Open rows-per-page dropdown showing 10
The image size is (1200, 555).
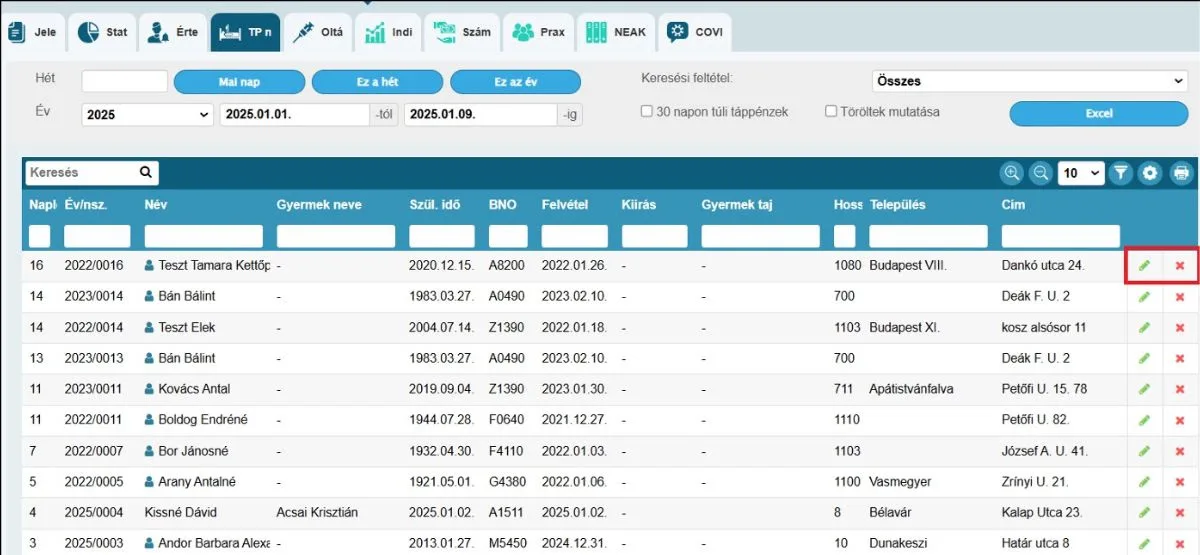pos(1081,173)
